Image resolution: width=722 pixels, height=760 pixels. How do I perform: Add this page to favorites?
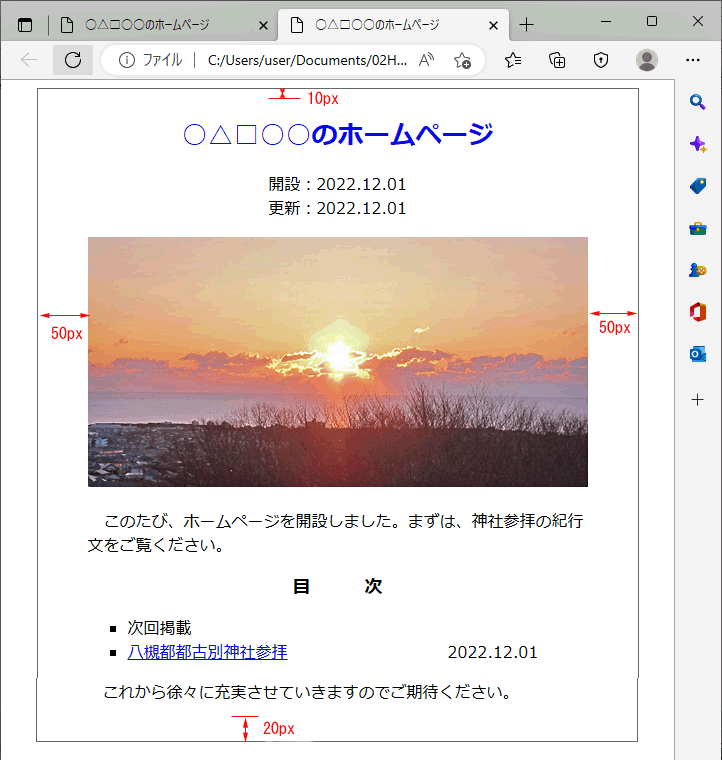pyautogui.click(x=462, y=60)
